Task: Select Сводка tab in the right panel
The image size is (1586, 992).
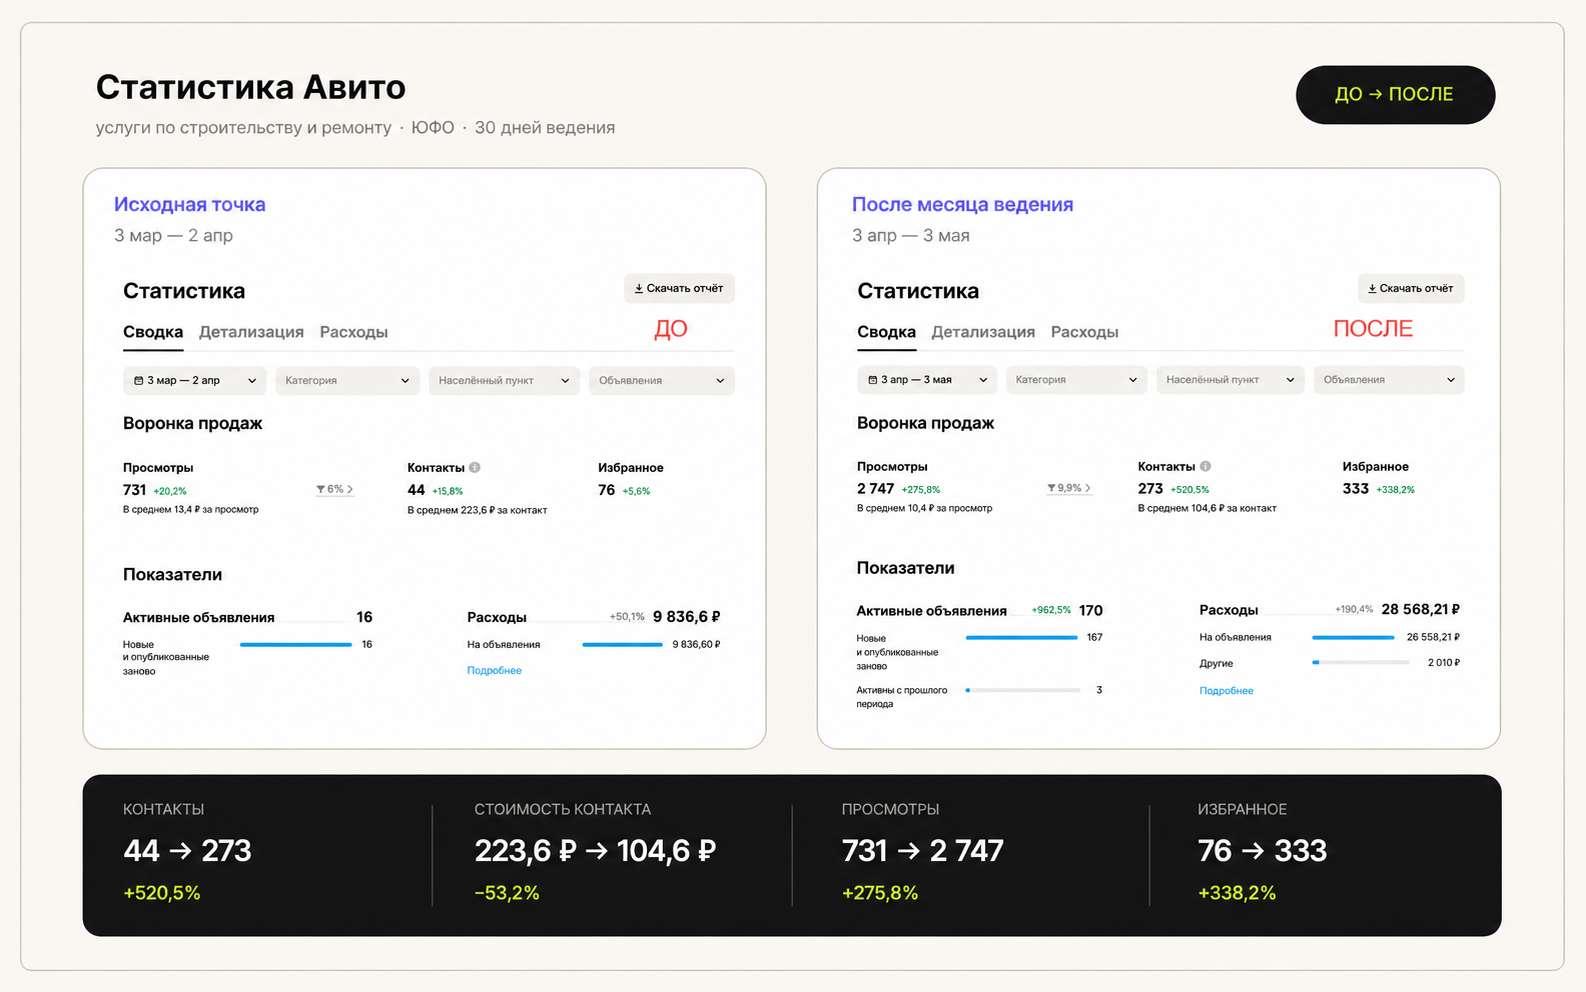Action: click(886, 332)
